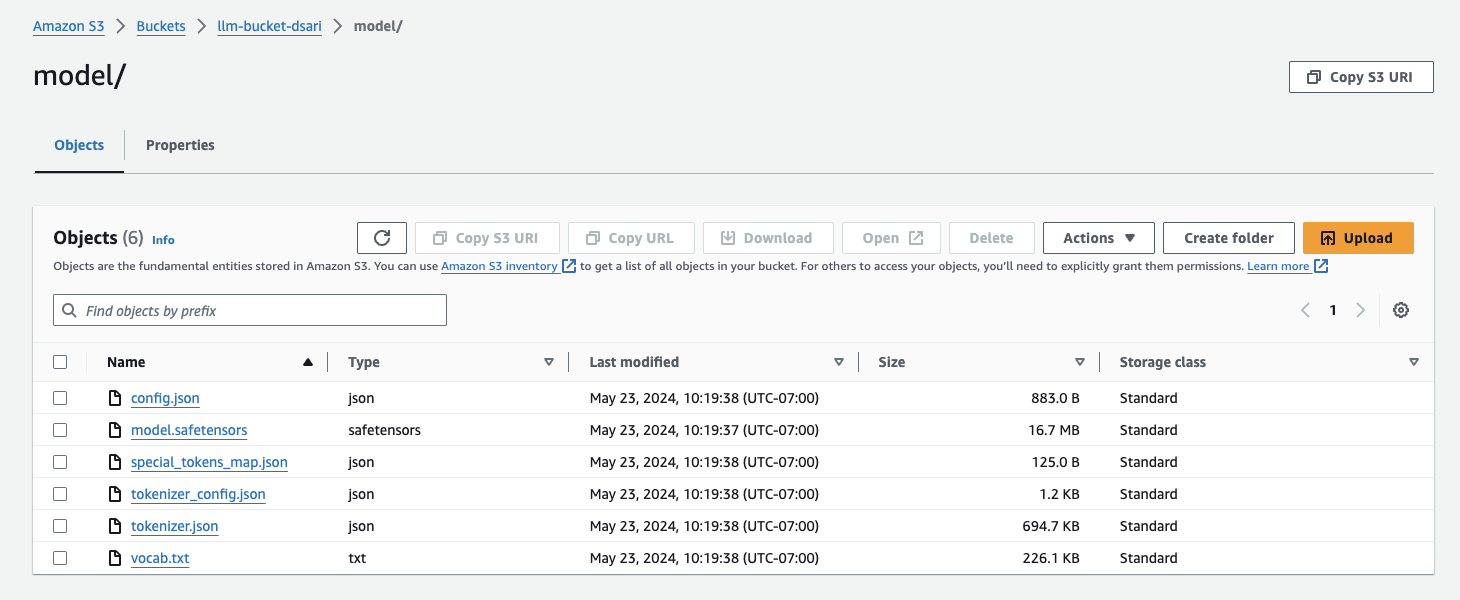The width and height of the screenshot is (1460, 600).
Task: Click the external link icon after Learn more
Action: pyautogui.click(x=1321, y=266)
